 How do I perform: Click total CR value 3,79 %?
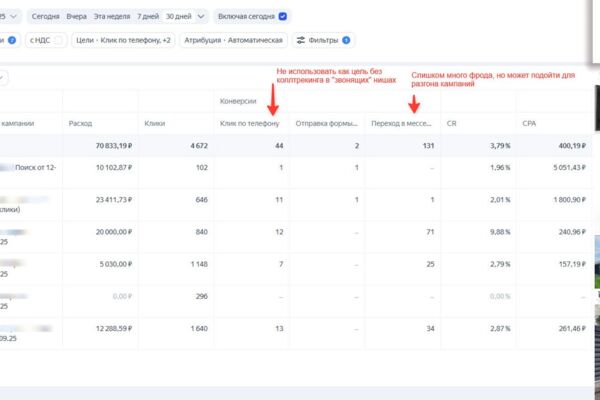[500, 145]
